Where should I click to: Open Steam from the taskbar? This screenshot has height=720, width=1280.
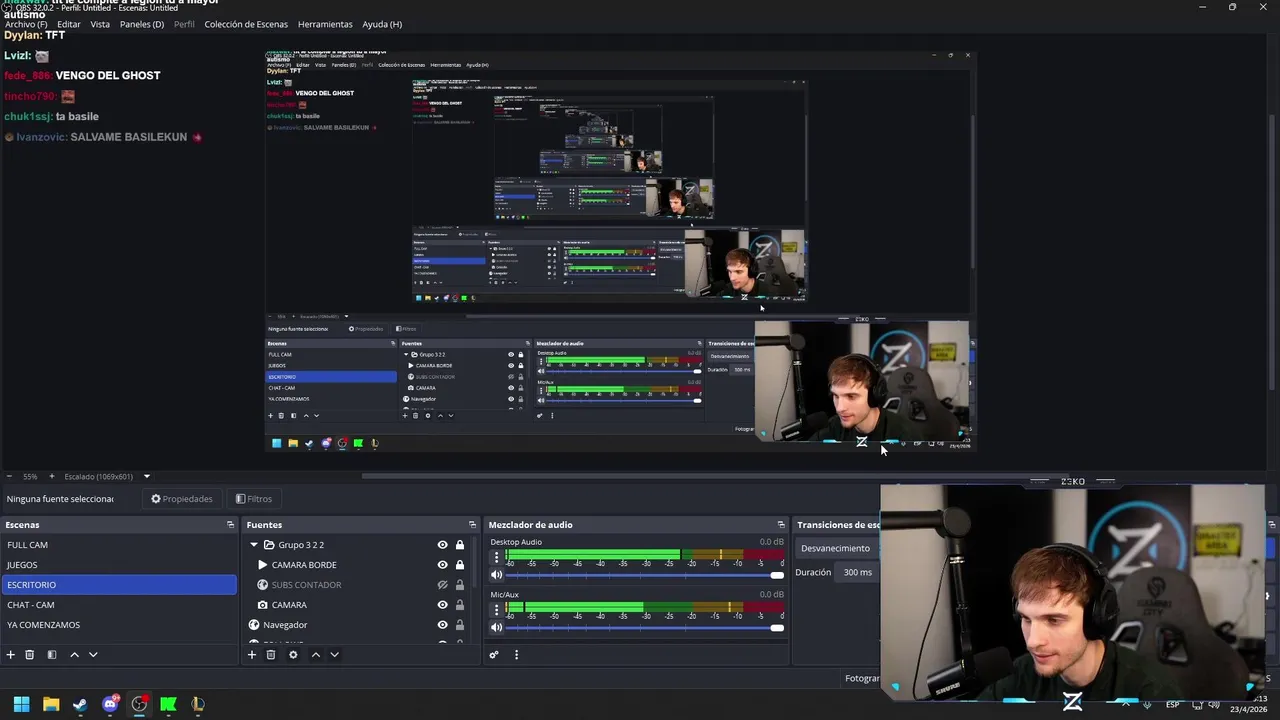(80, 704)
